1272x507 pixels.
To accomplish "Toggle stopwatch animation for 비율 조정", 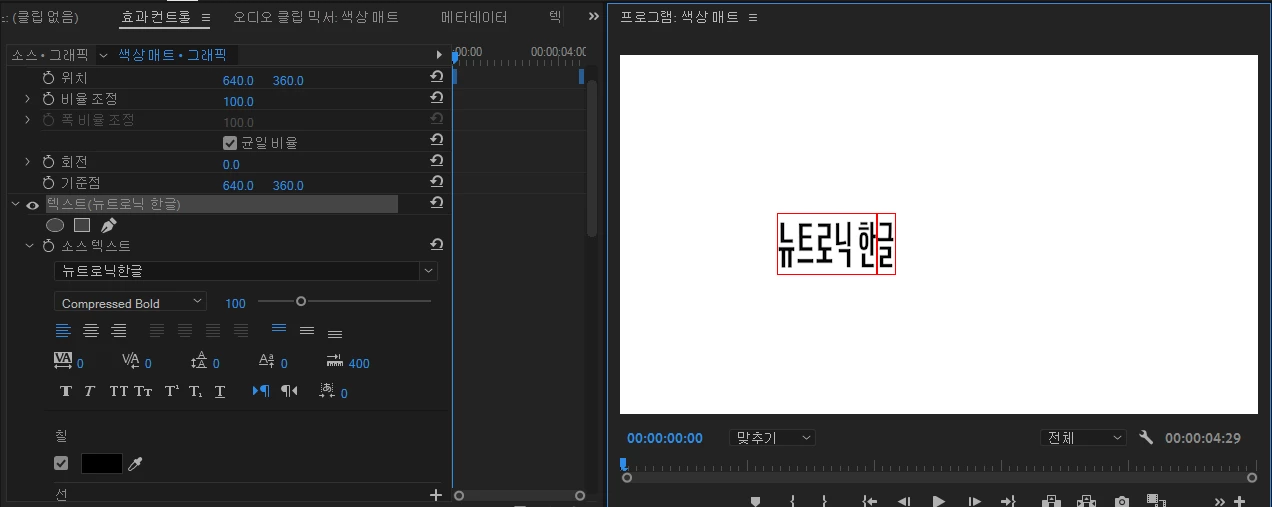I will click(x=48, y=99).
